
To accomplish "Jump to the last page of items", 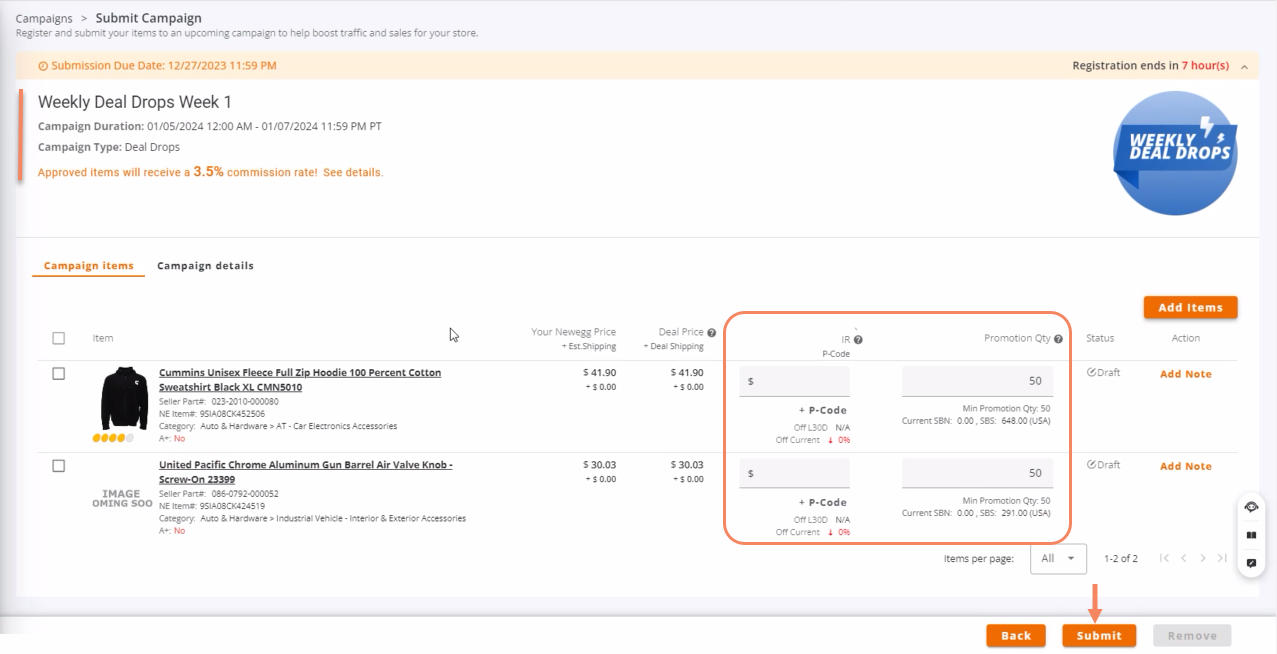I will [x=1222, y=558].
